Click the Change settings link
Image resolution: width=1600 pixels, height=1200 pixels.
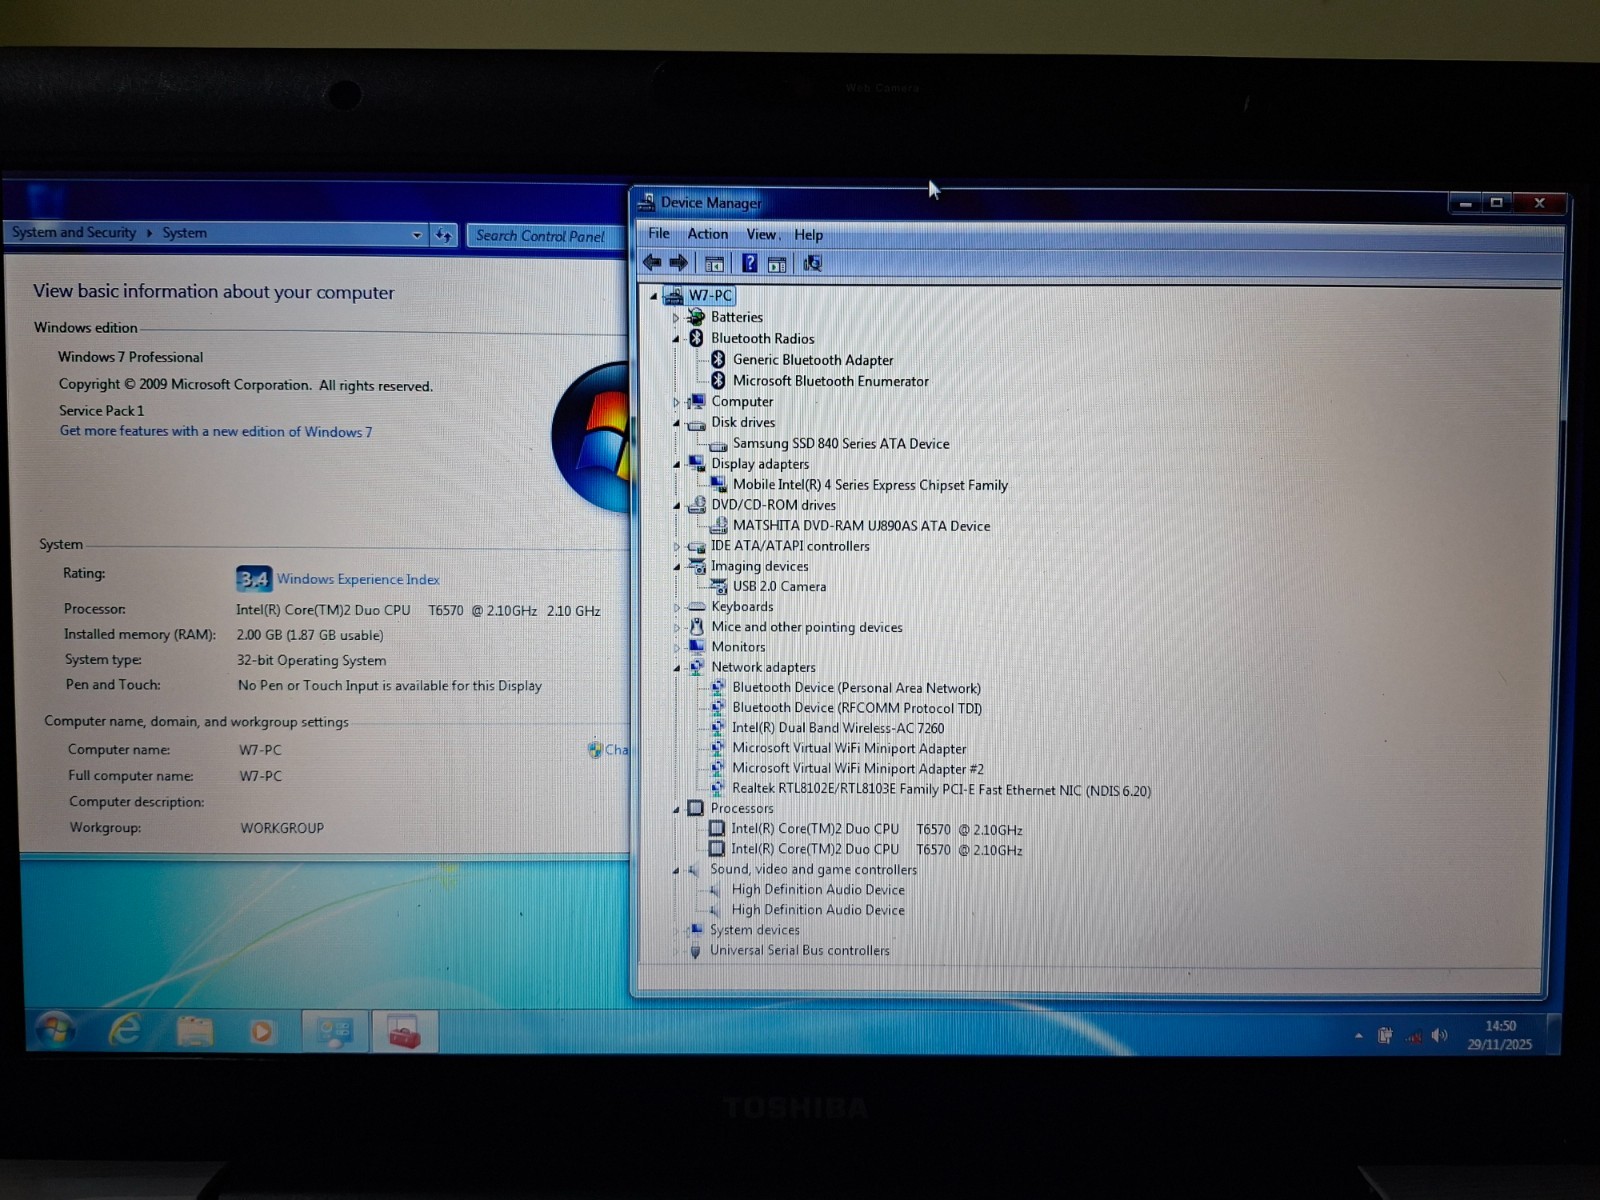click(x=610, y=749)
